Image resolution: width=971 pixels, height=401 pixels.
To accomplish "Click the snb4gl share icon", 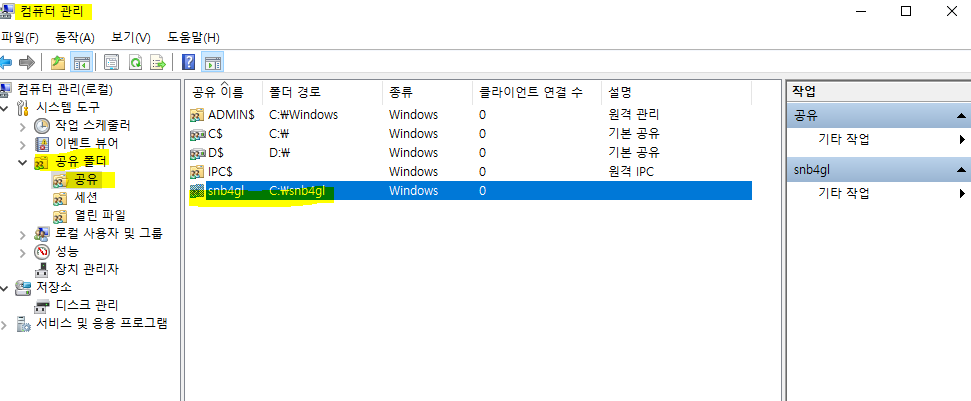I will 198,191.
